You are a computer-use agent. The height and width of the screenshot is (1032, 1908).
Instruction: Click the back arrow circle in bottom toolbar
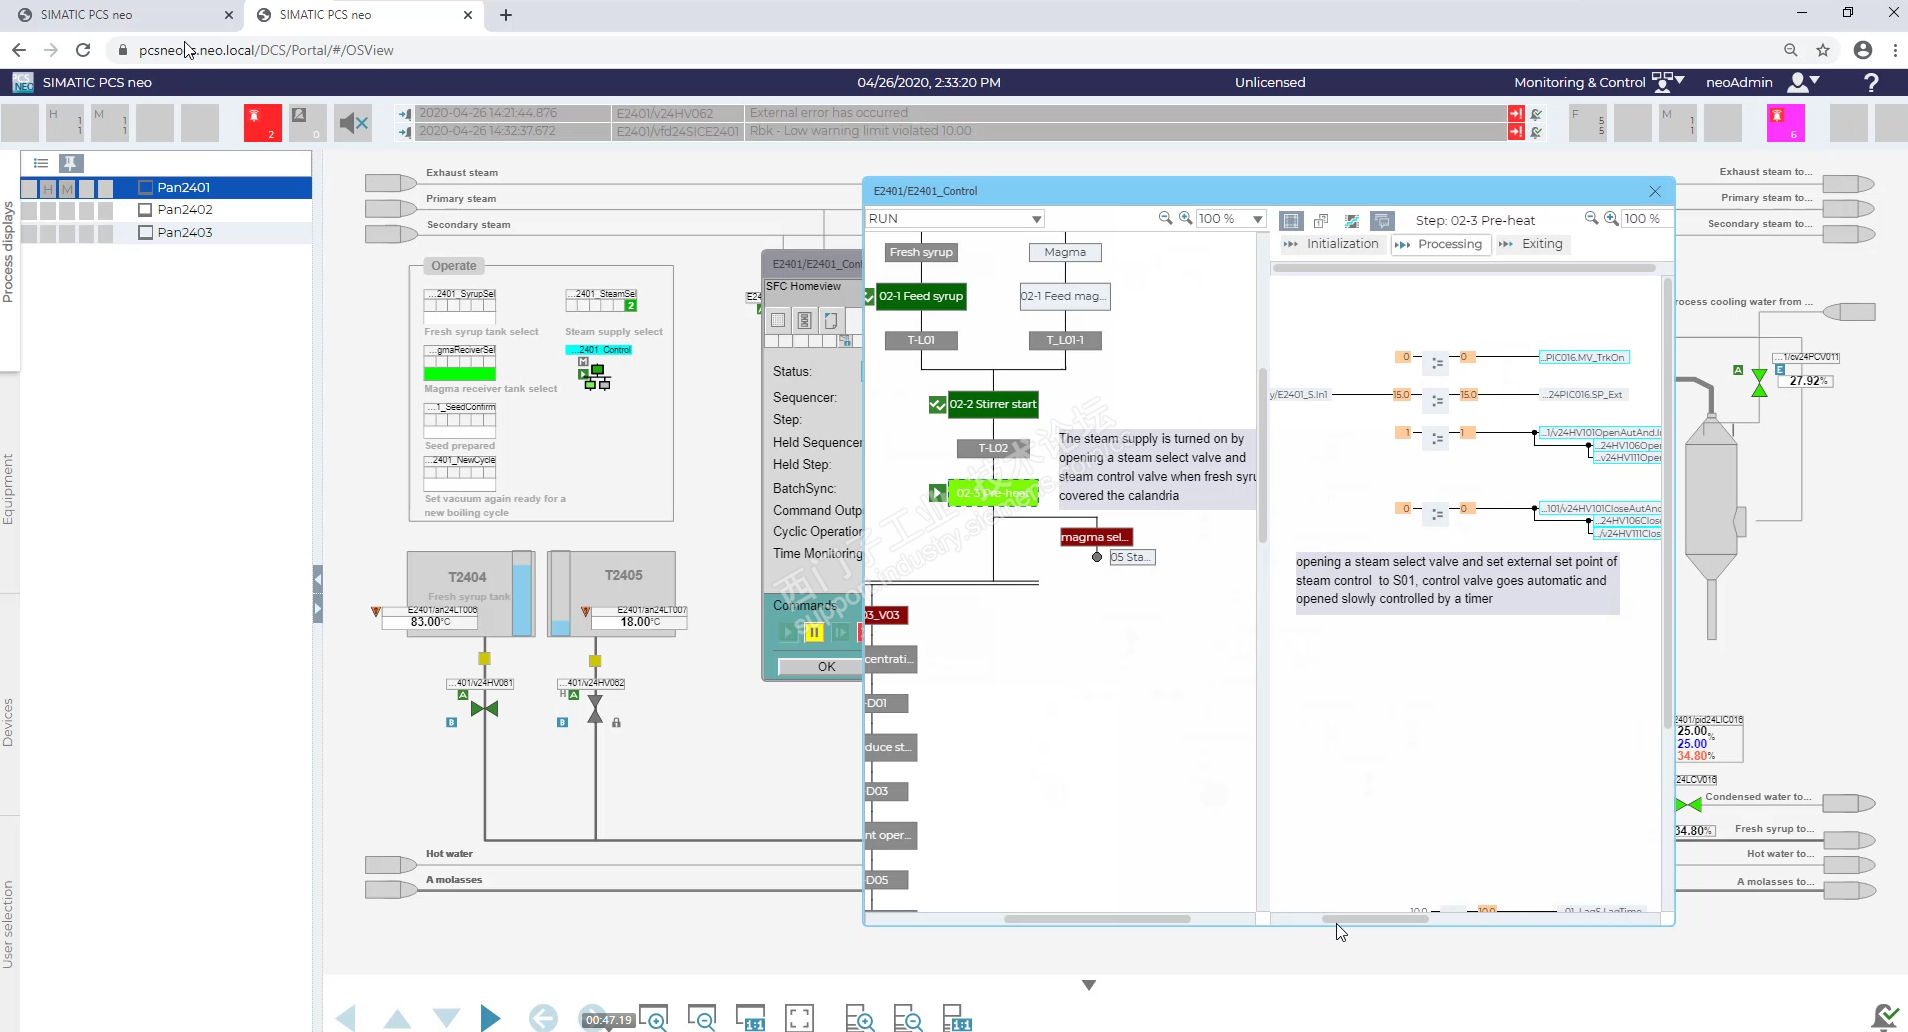(543, 1018)
